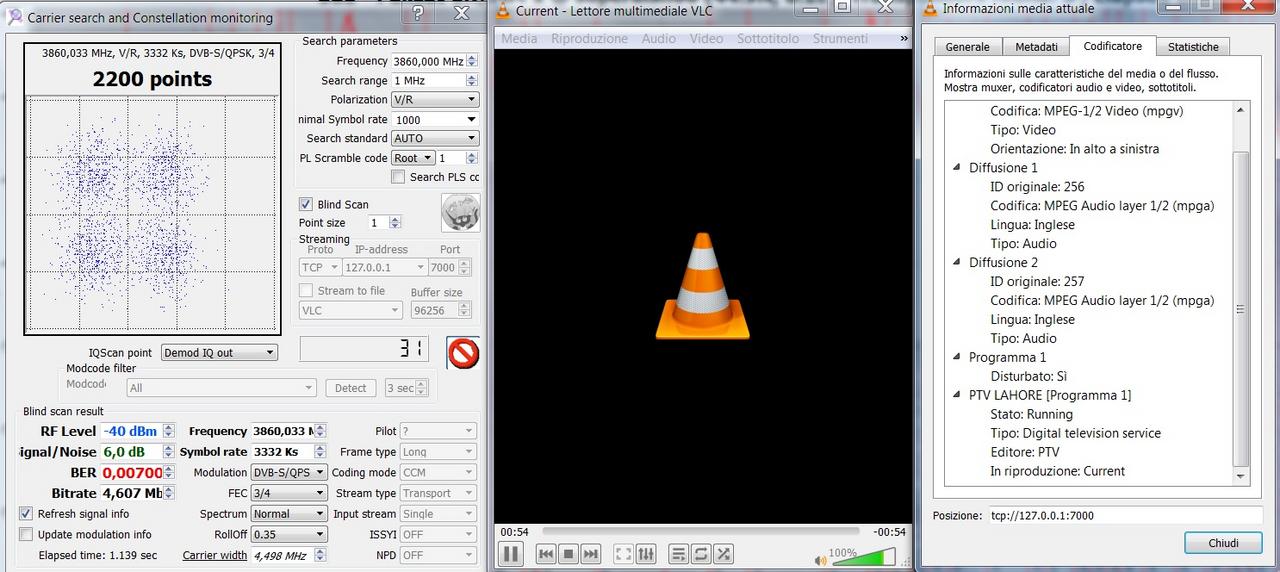
Task: Click the VLC cone logo in video area
Action: click(702, 286)
